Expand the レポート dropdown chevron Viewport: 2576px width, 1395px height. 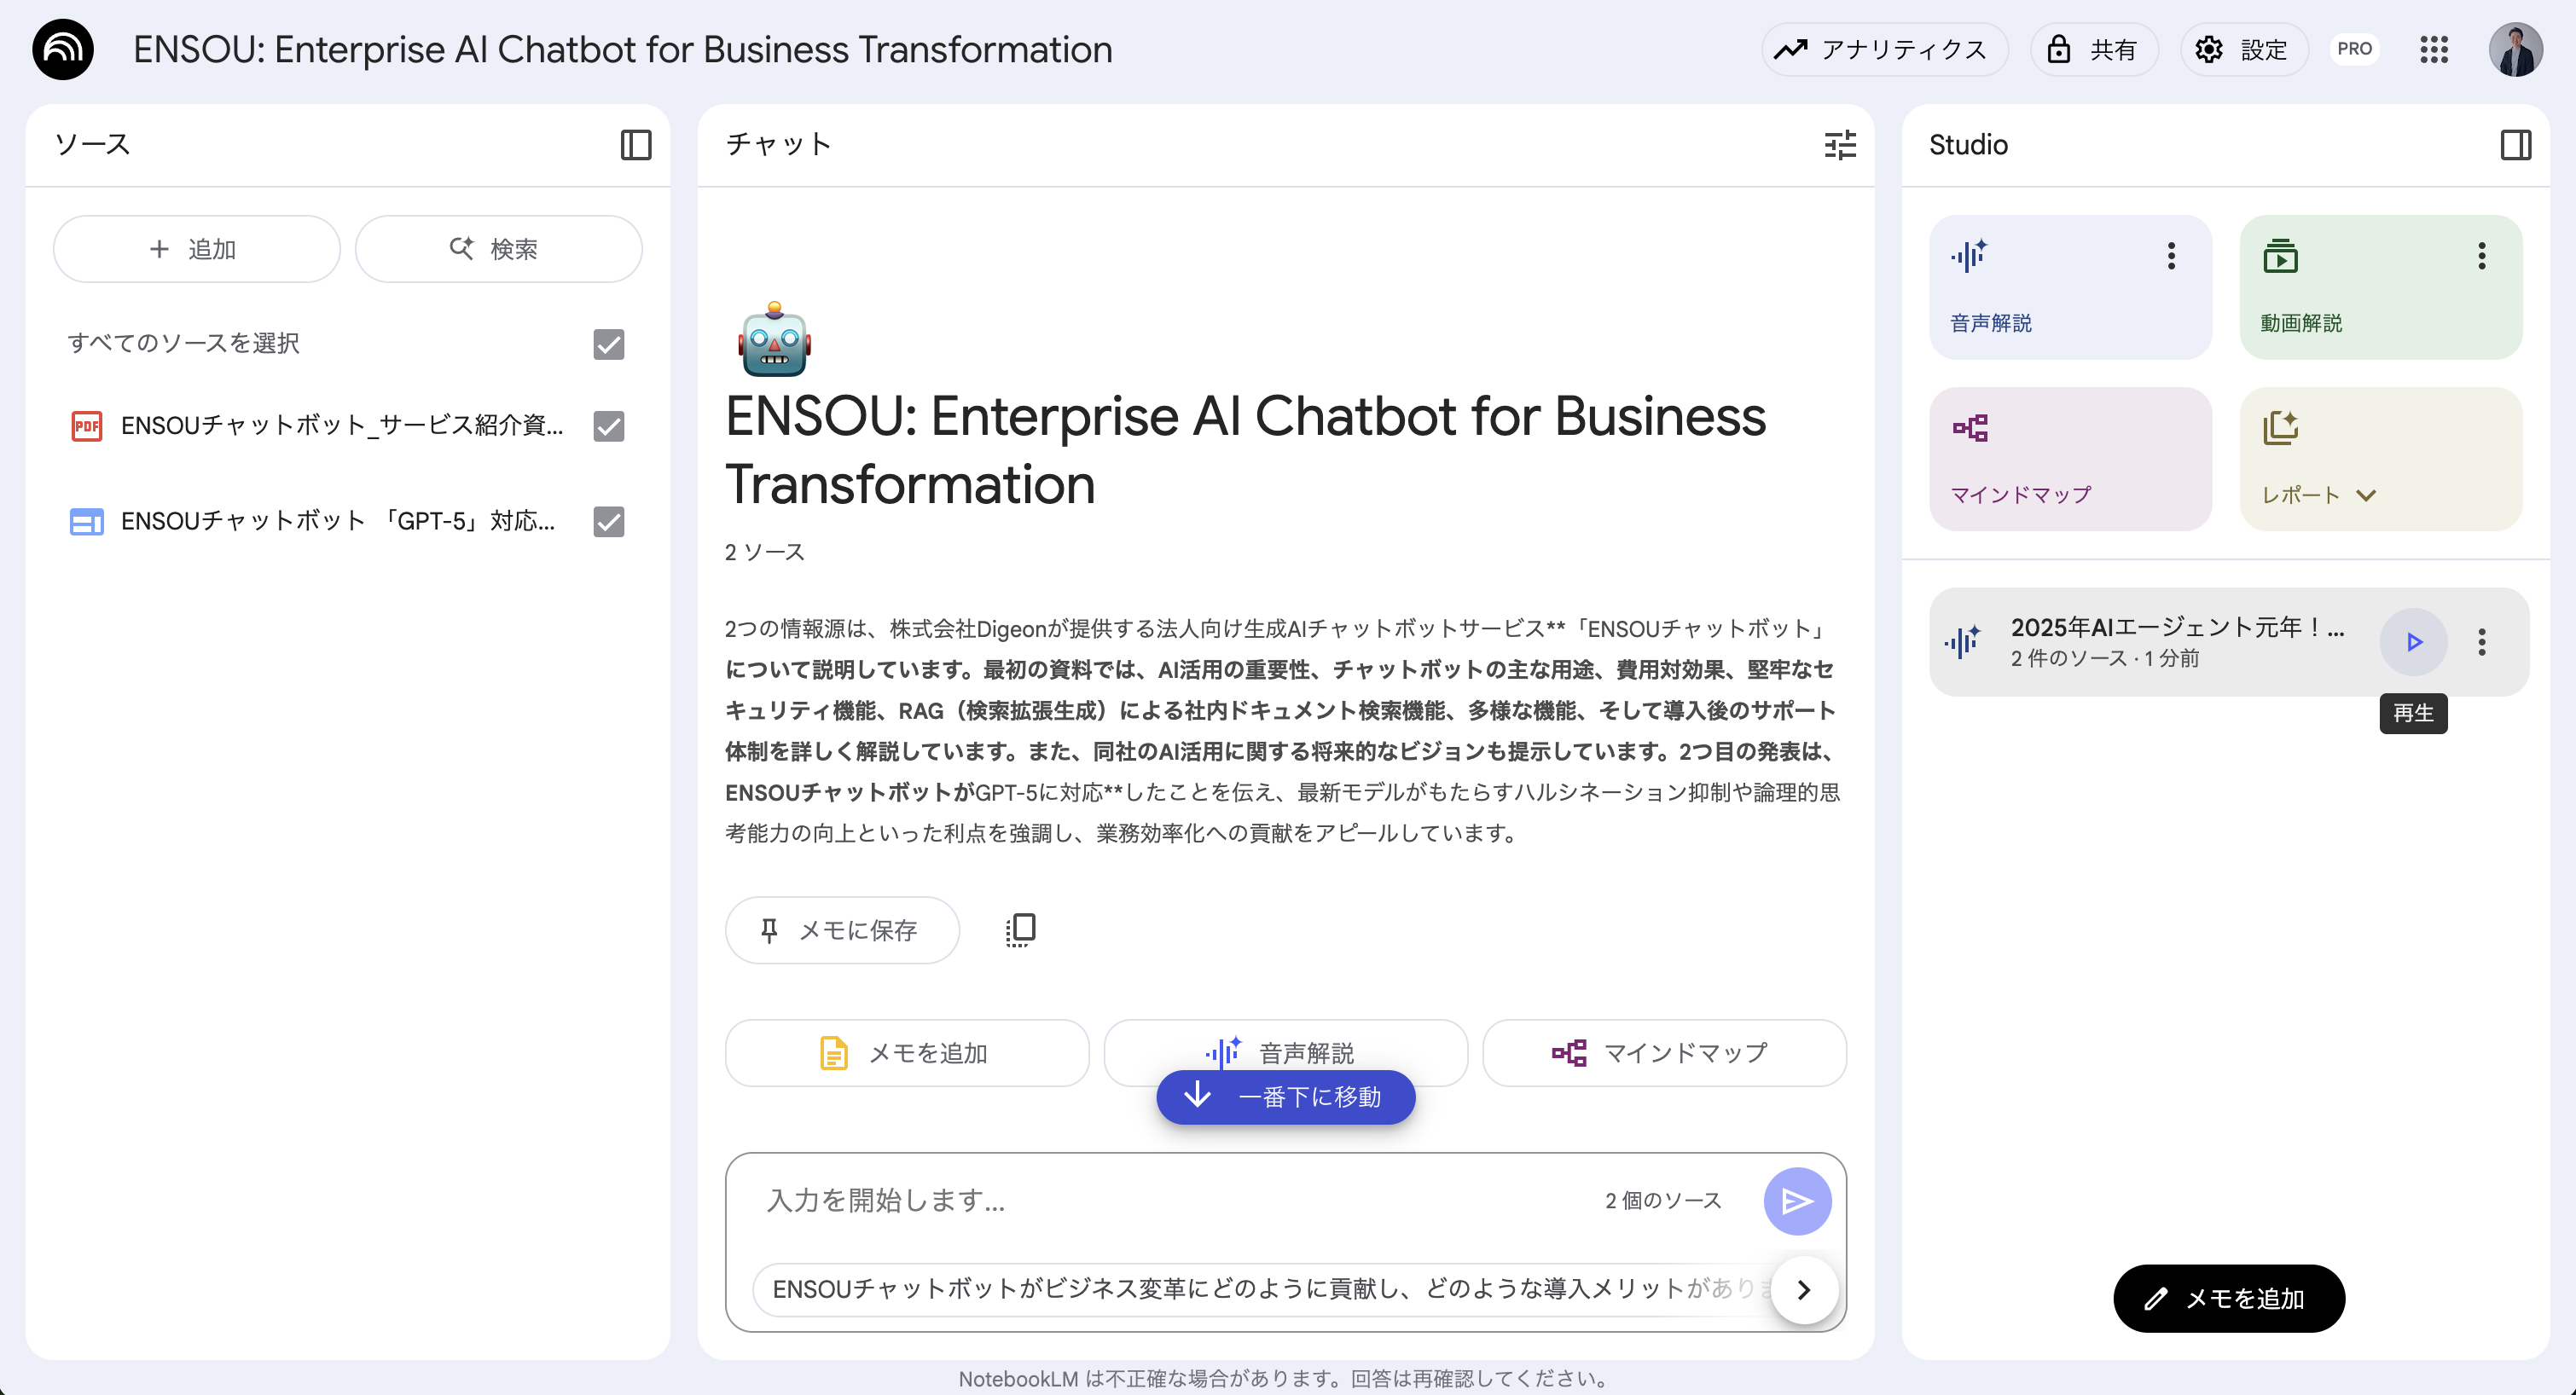coord(2366,495)
